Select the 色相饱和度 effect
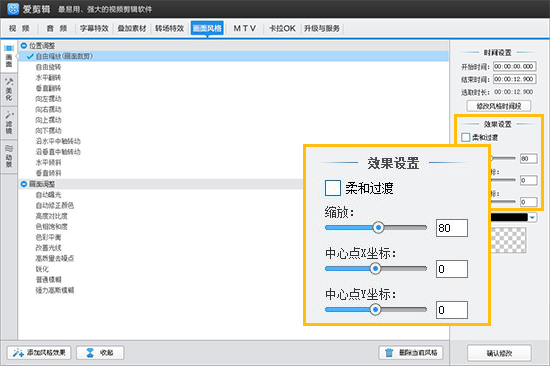550x366 pixels. pyautogui.click(x=52, y=227)
